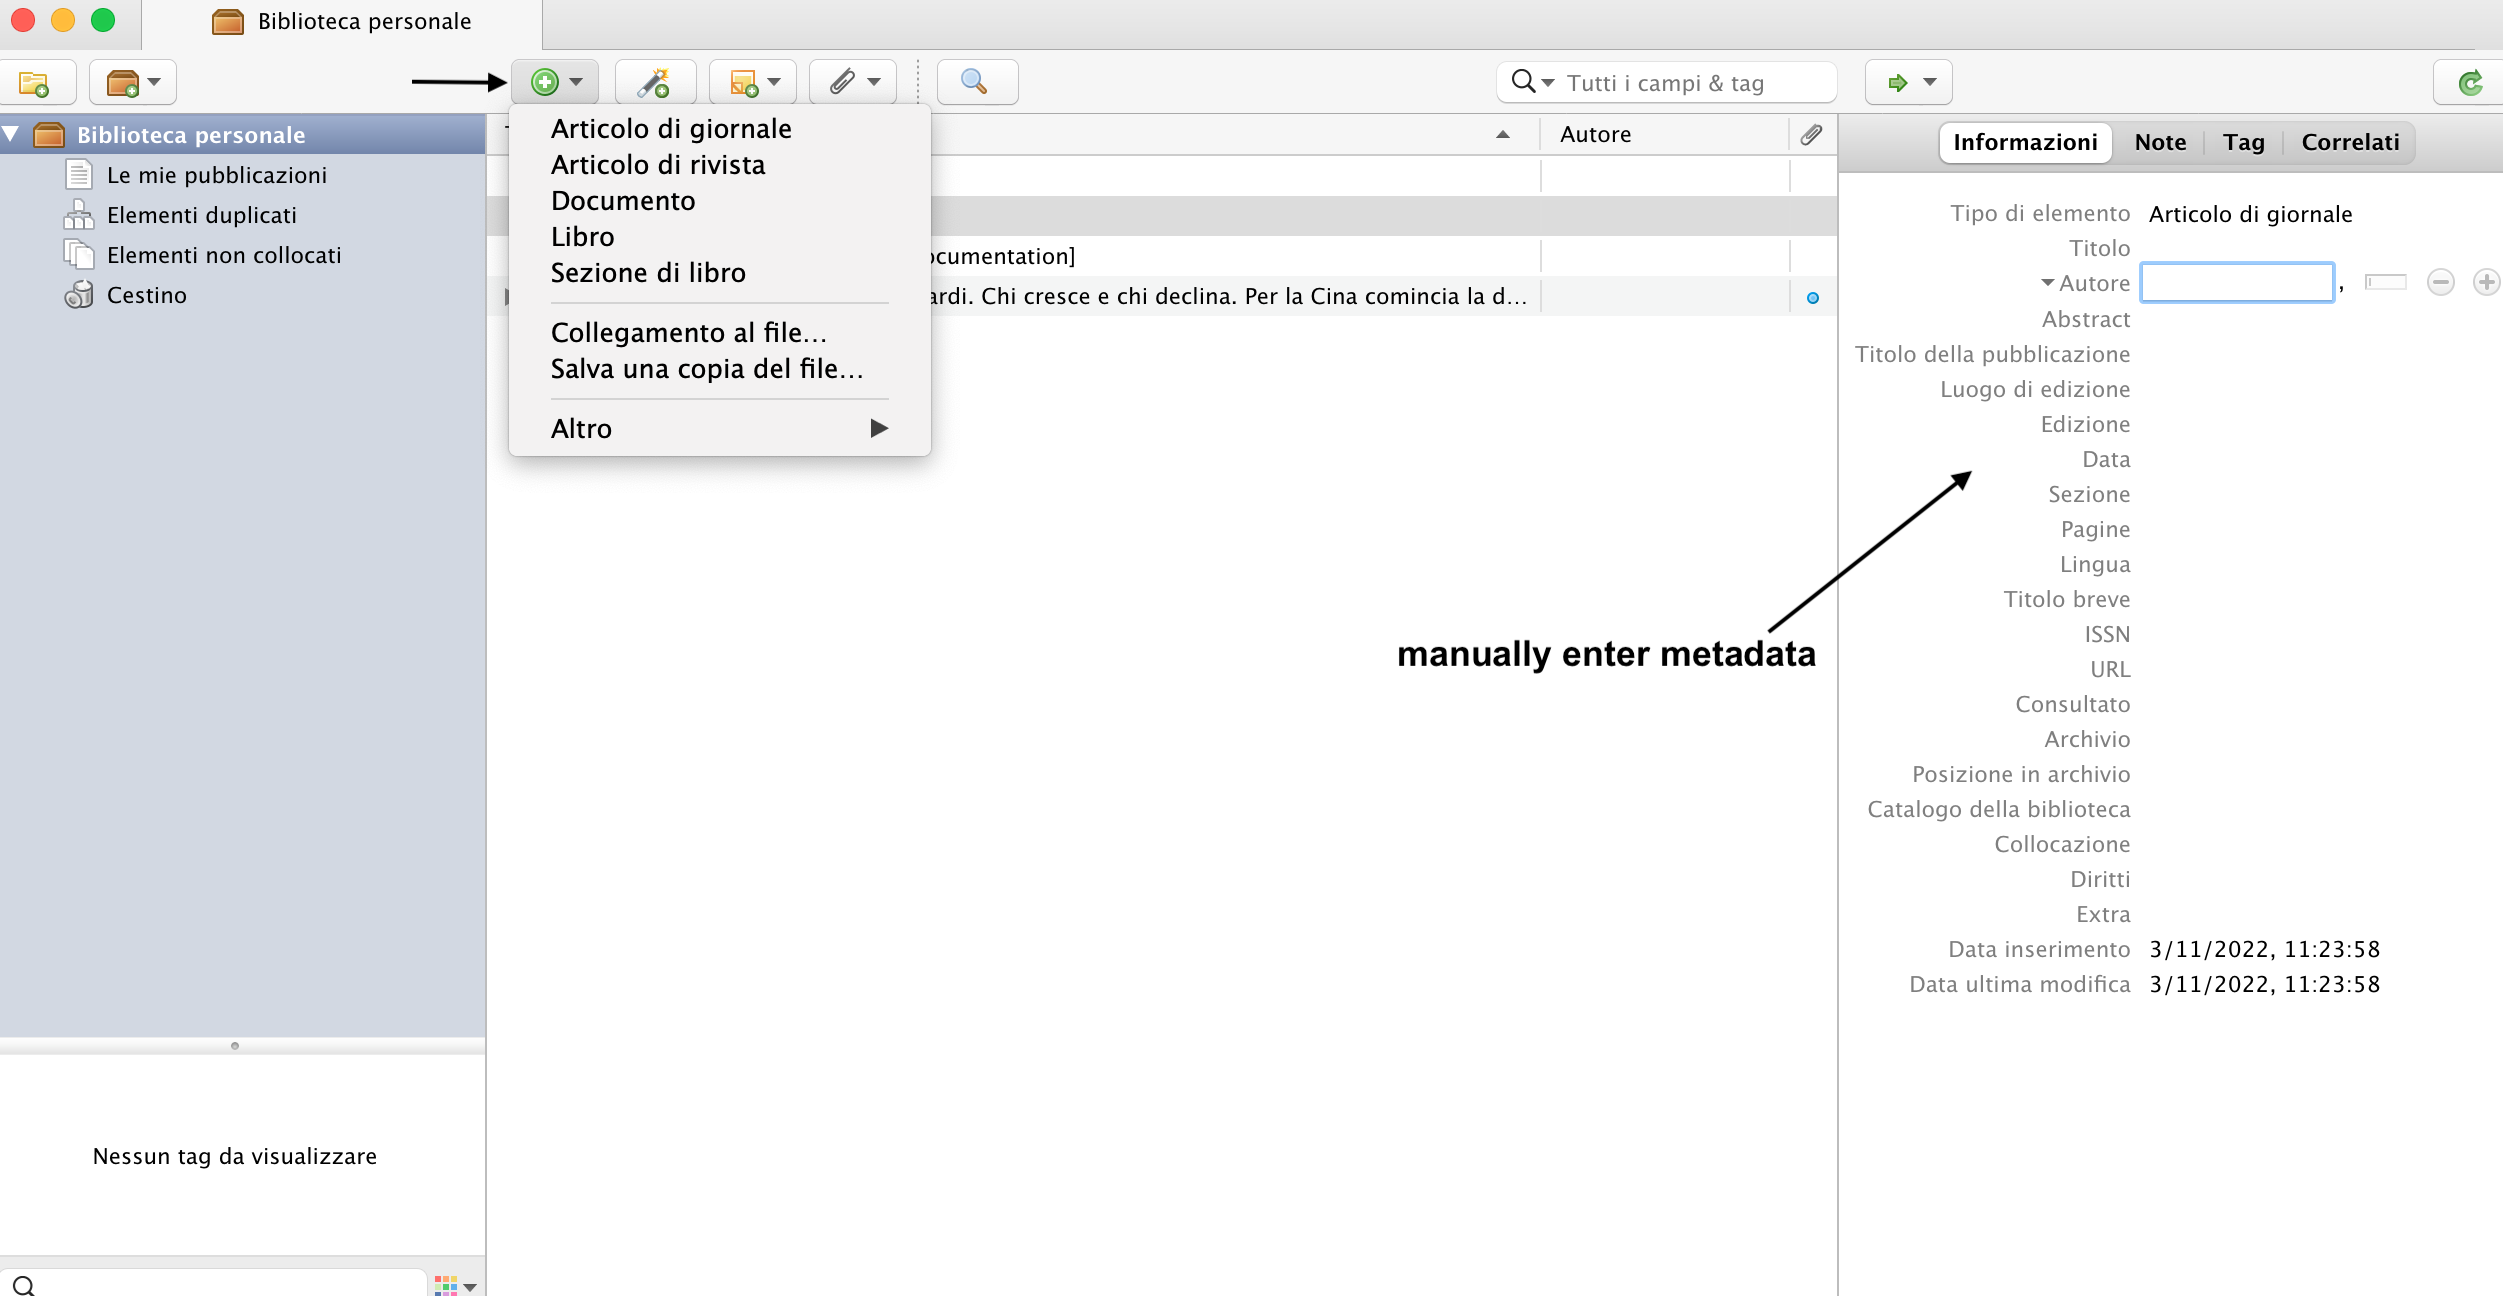Screen dimensions: 2503x1296
Task: Toggle single-field author name mode
Action: pos(2386,283)
